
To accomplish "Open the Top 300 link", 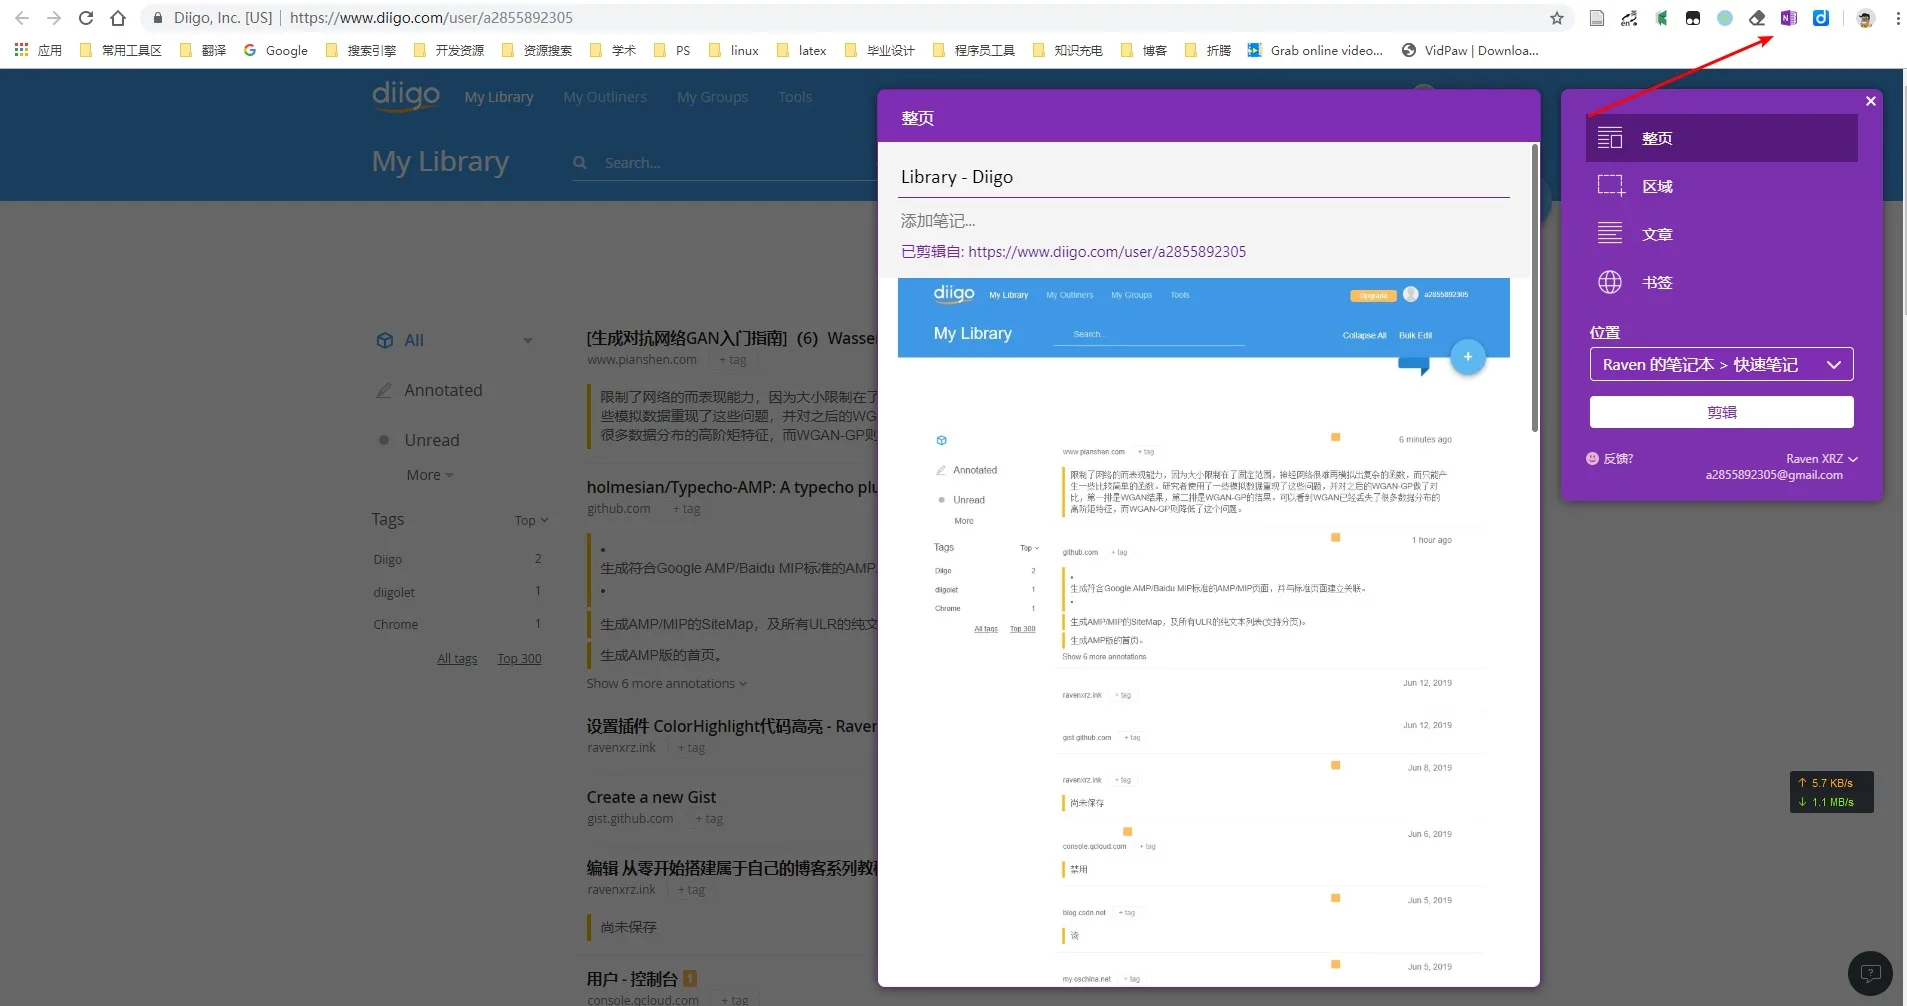I will [519, 659].
